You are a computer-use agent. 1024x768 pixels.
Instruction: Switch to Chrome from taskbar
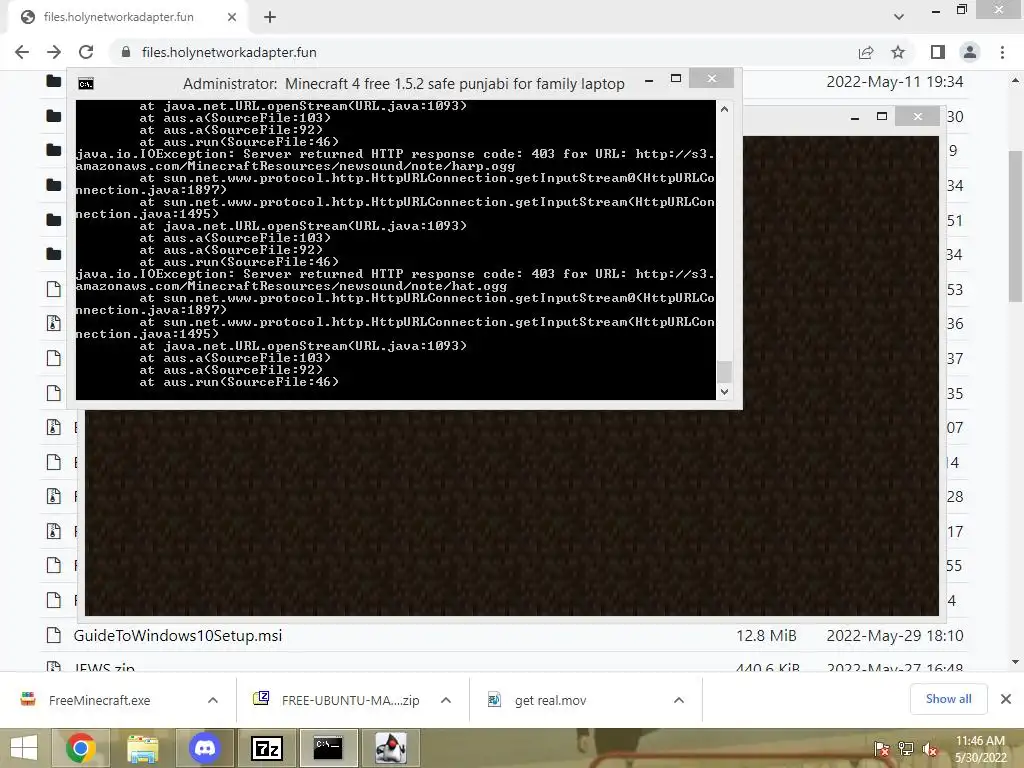click(81, 748)
